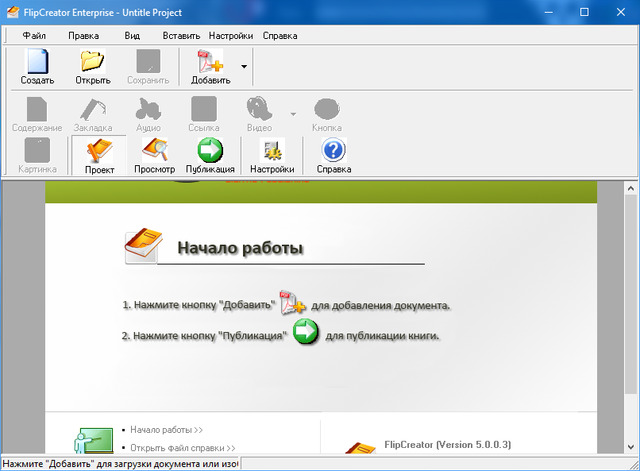Click the Add document icon in step 1
The image size is (640, 471).
pos(291,301)
